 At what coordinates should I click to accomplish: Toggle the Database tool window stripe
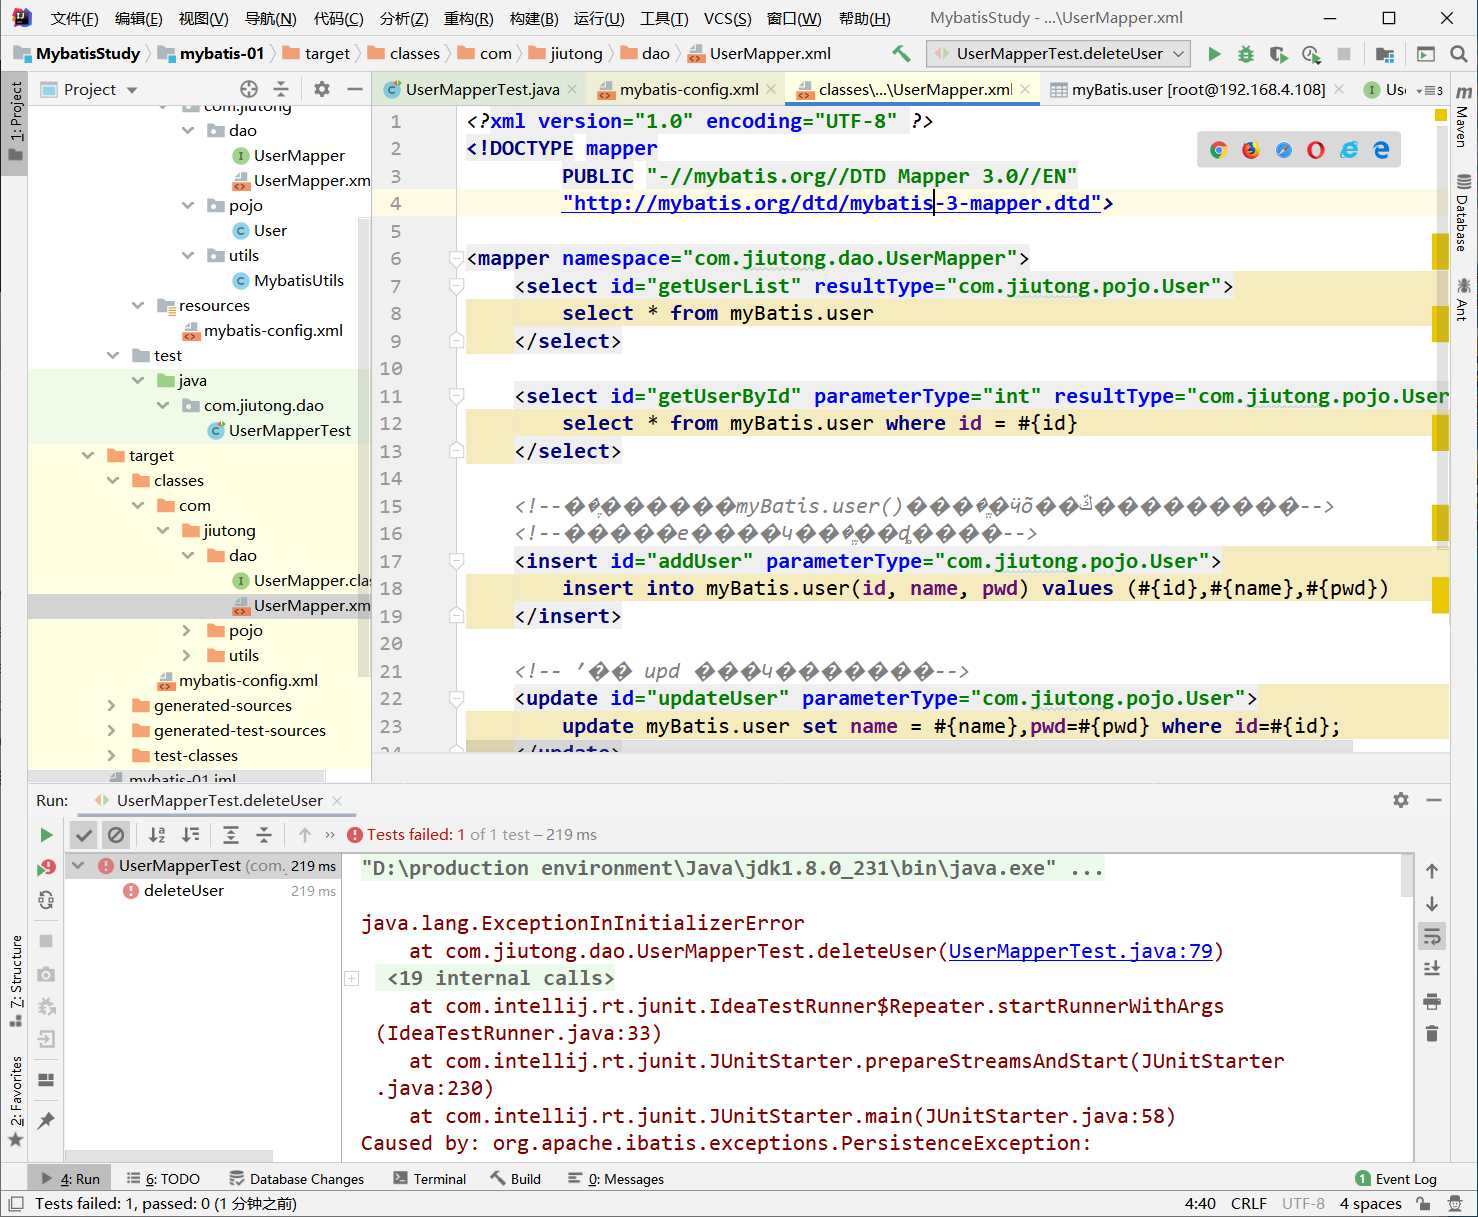tap(1463, 214)
